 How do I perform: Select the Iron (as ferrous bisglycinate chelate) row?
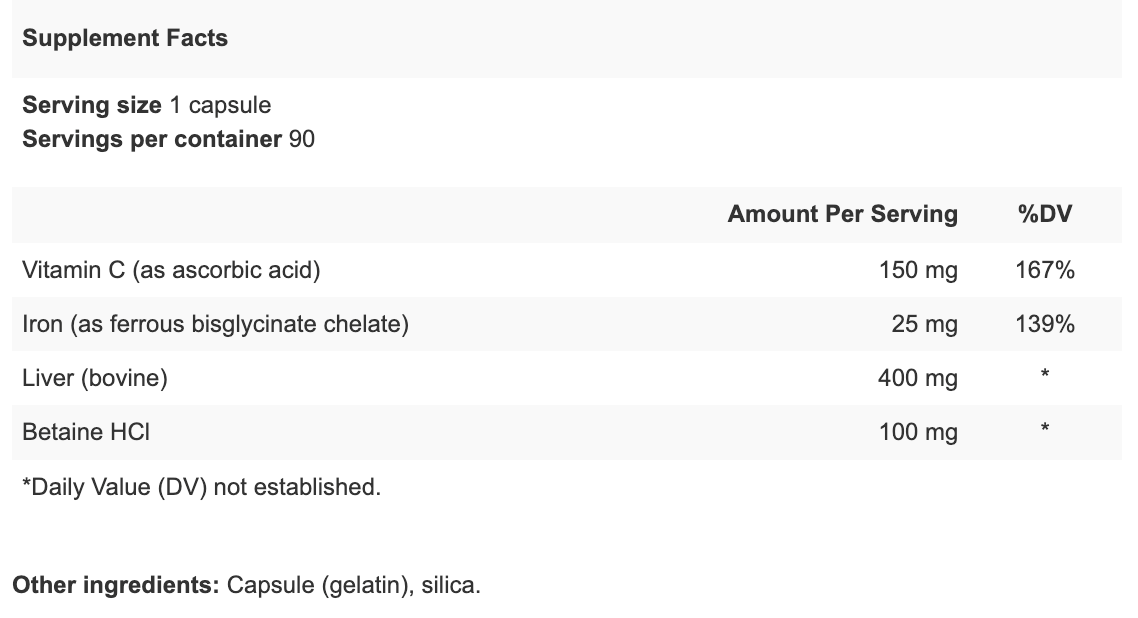coord(215,324)
